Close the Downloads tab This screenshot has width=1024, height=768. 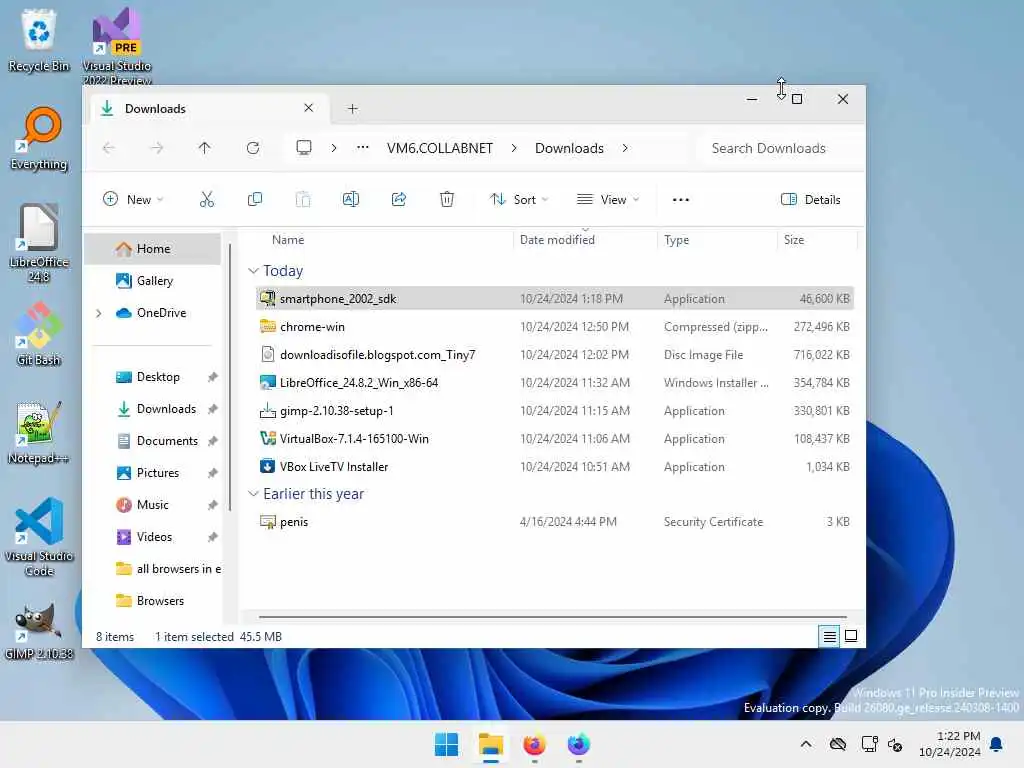point(309,108)
